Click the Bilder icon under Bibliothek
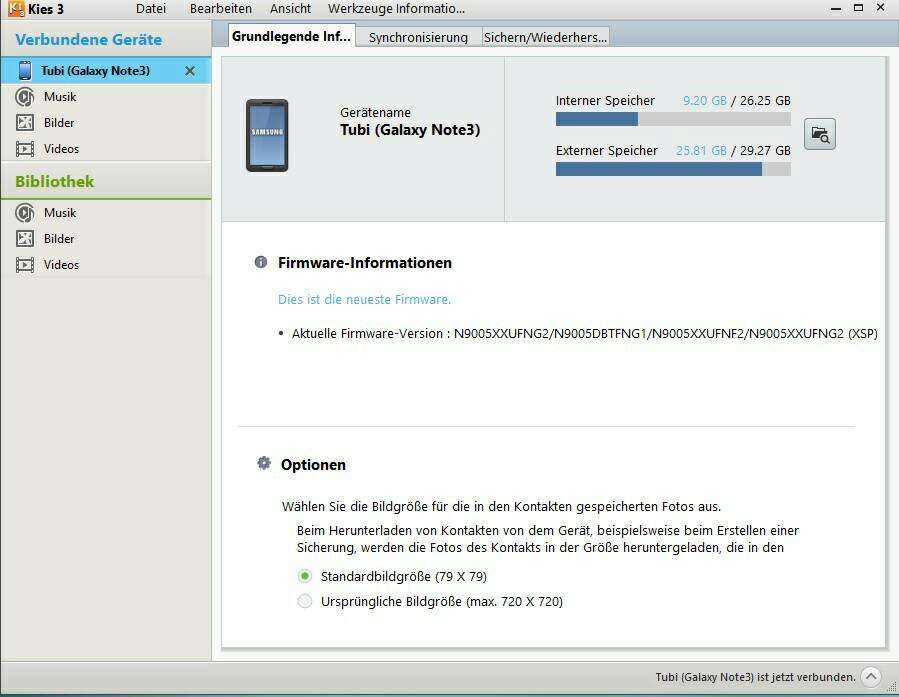The height and width of the screenshot is (697, 899). tap(25, 238)
